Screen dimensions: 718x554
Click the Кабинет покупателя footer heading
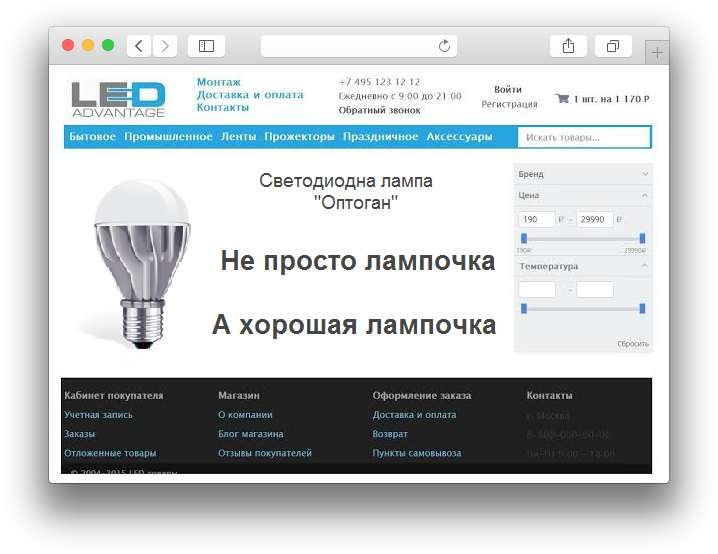(114, 396)
